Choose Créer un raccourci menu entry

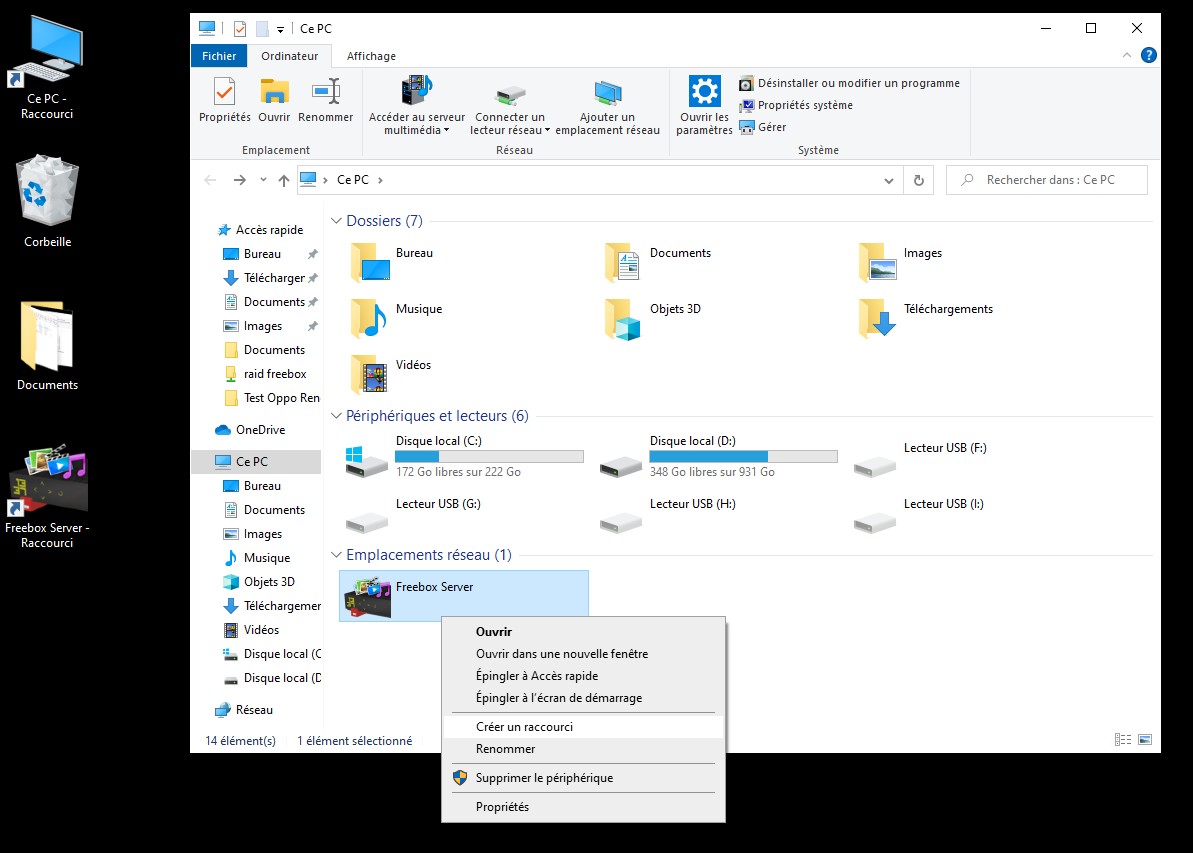[x=524, y=727]
